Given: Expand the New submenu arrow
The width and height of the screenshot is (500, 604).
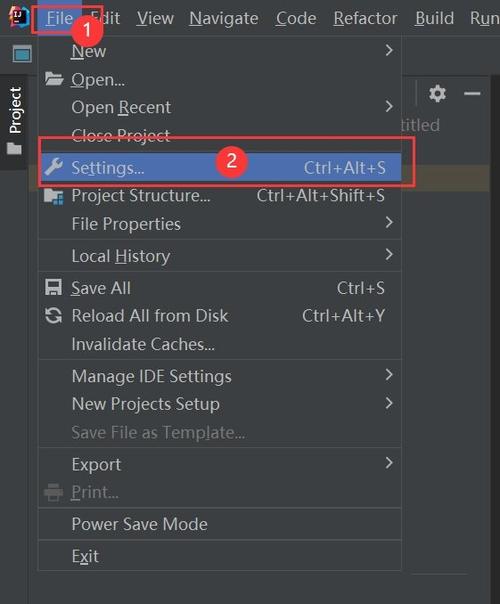Looking at the screenshot, I should tap(389, 50).
